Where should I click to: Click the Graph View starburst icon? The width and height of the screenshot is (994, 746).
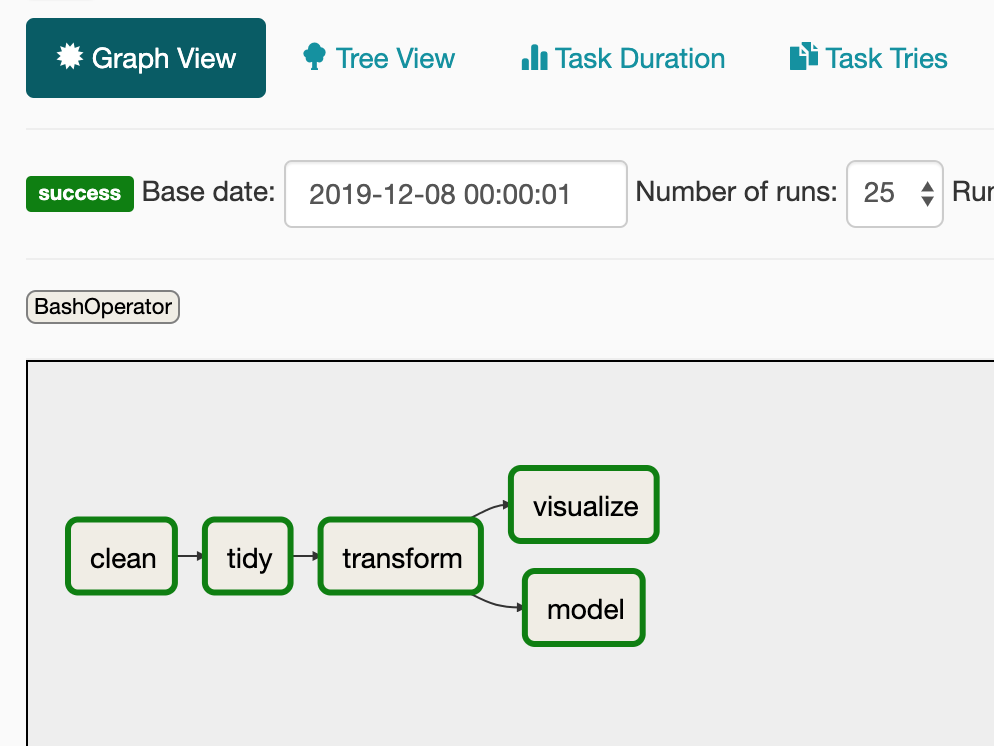point(70,56)
